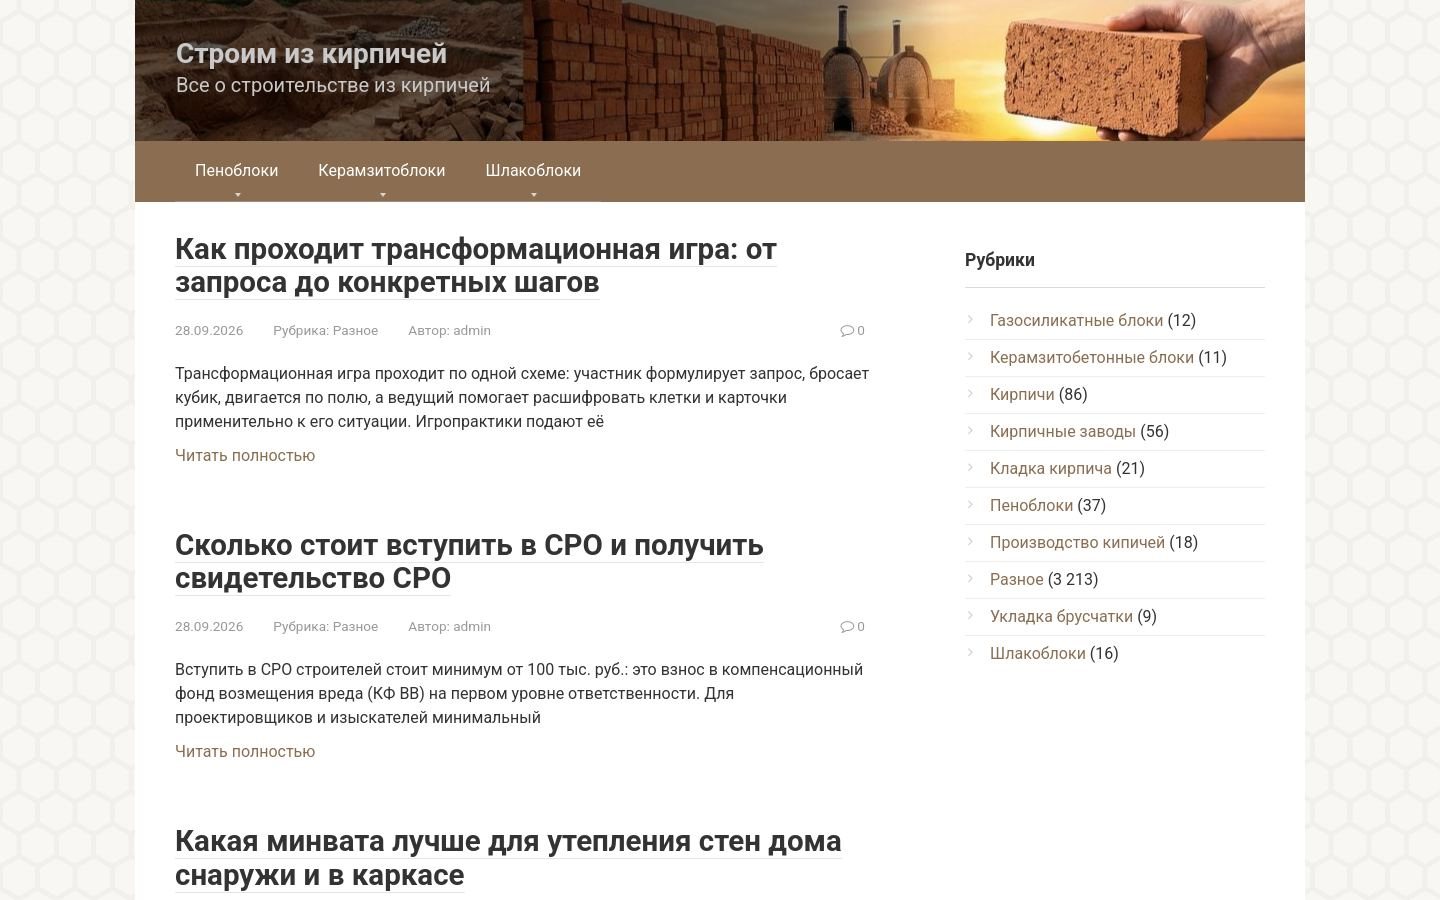Screen dimensions: 1440x900
Task: Open comments icon for the СРО post
Action: coord(846,626)
